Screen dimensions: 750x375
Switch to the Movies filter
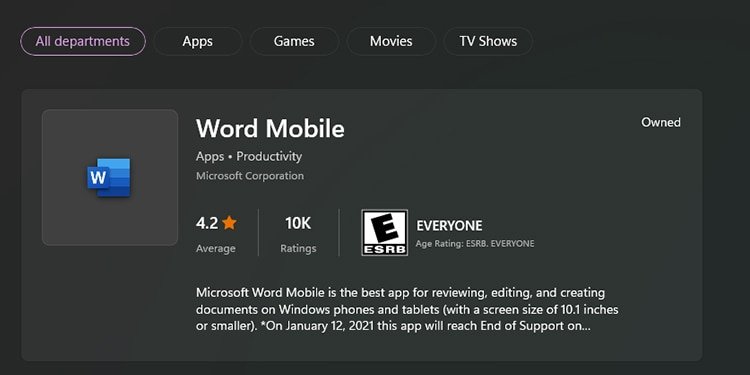391,42
